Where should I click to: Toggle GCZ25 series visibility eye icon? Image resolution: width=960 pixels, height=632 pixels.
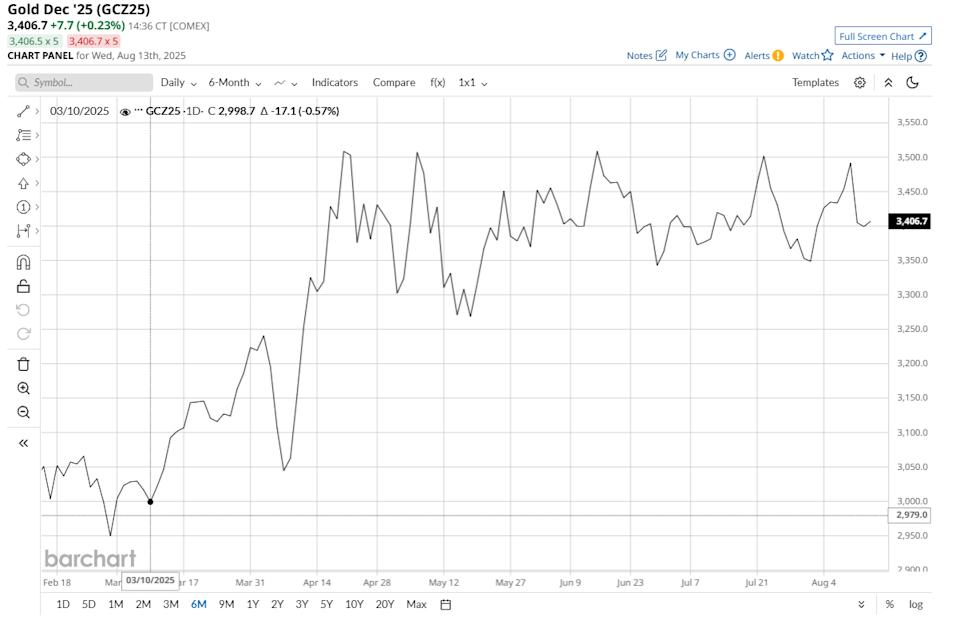coord(125,112)
